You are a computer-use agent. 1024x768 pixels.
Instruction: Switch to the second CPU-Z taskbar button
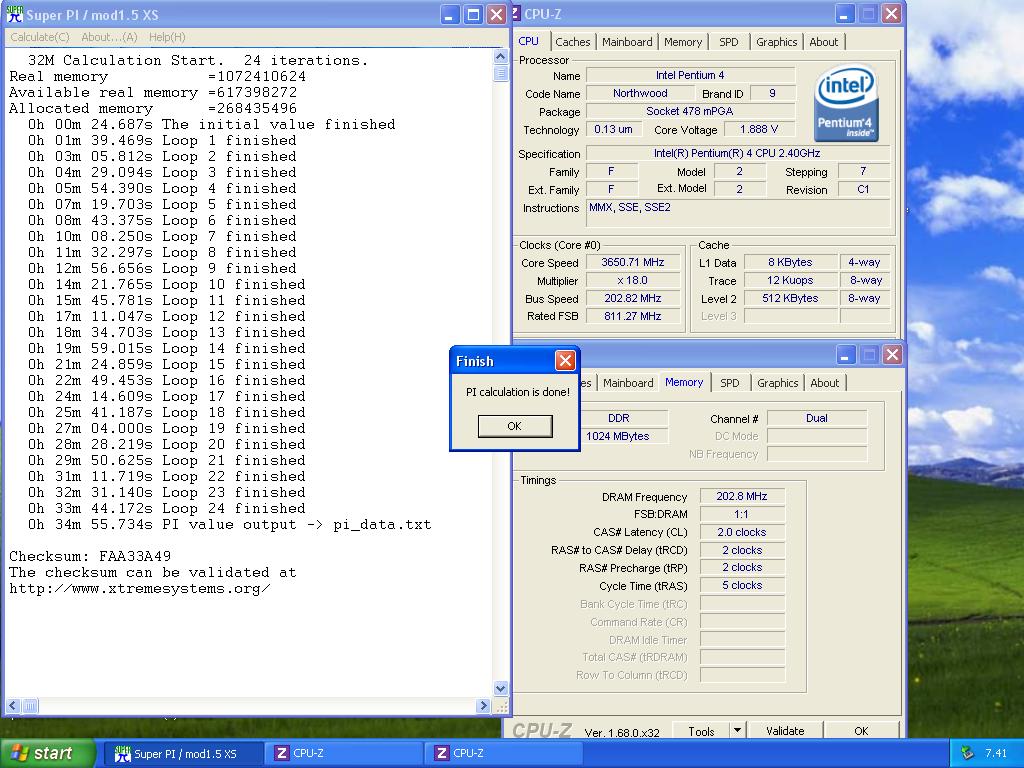click(x=503, y=754)
